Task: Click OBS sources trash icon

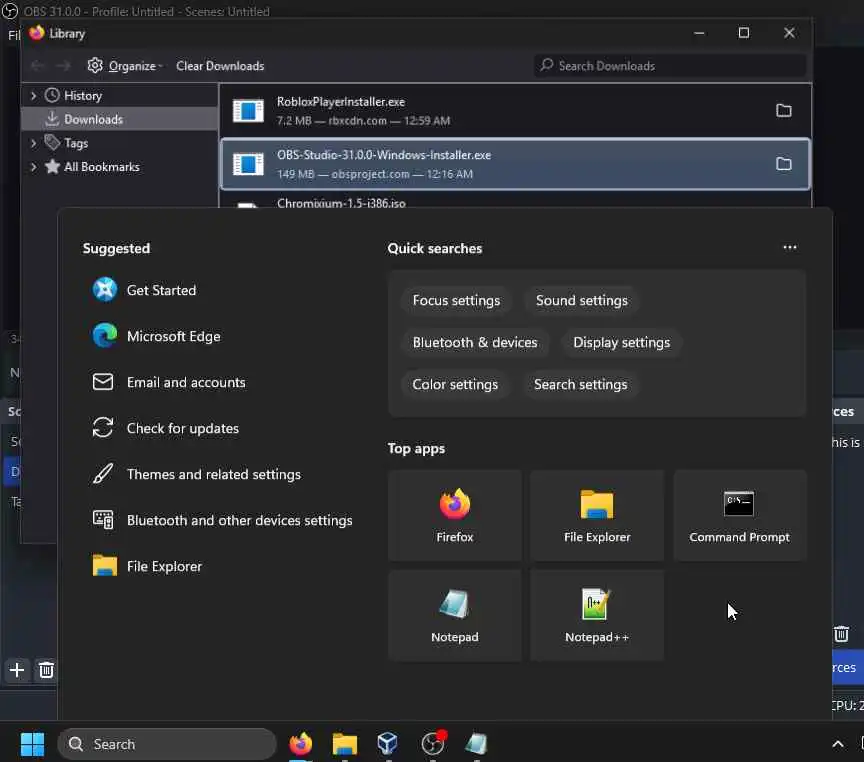Action: tap(841, 634)
